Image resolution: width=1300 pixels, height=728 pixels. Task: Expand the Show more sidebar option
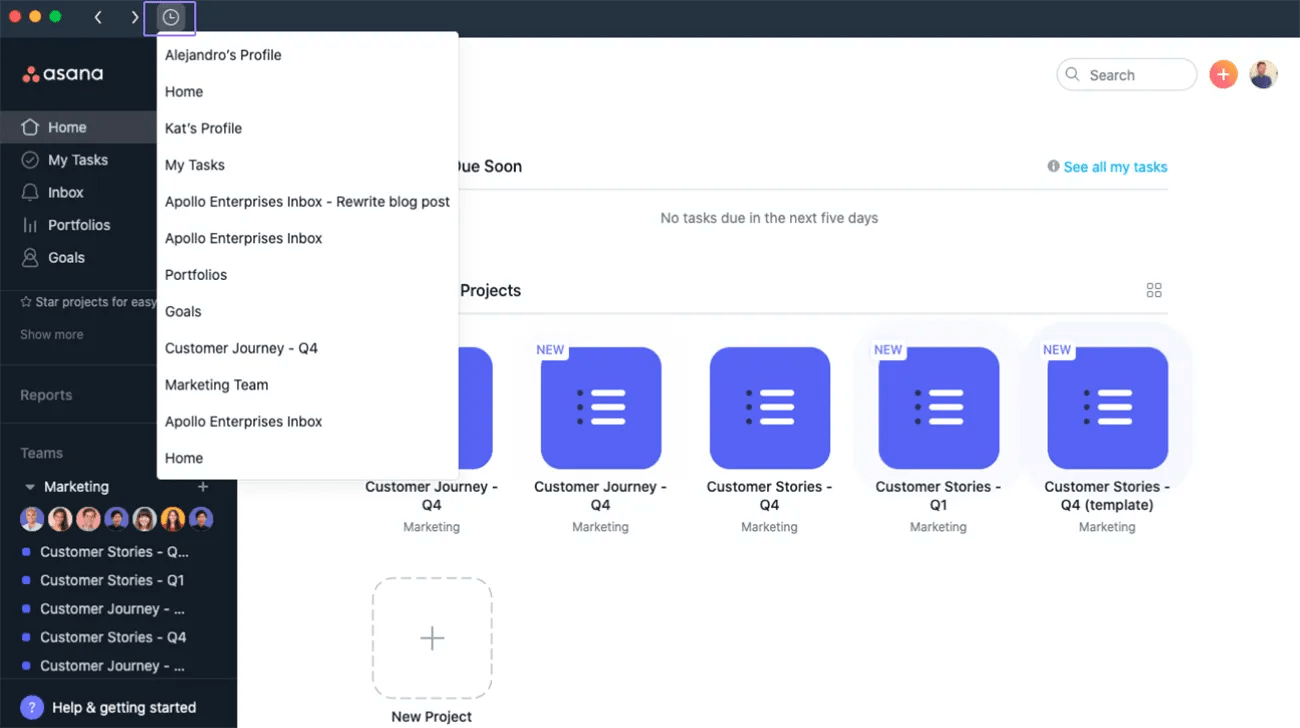pos(51,334)
